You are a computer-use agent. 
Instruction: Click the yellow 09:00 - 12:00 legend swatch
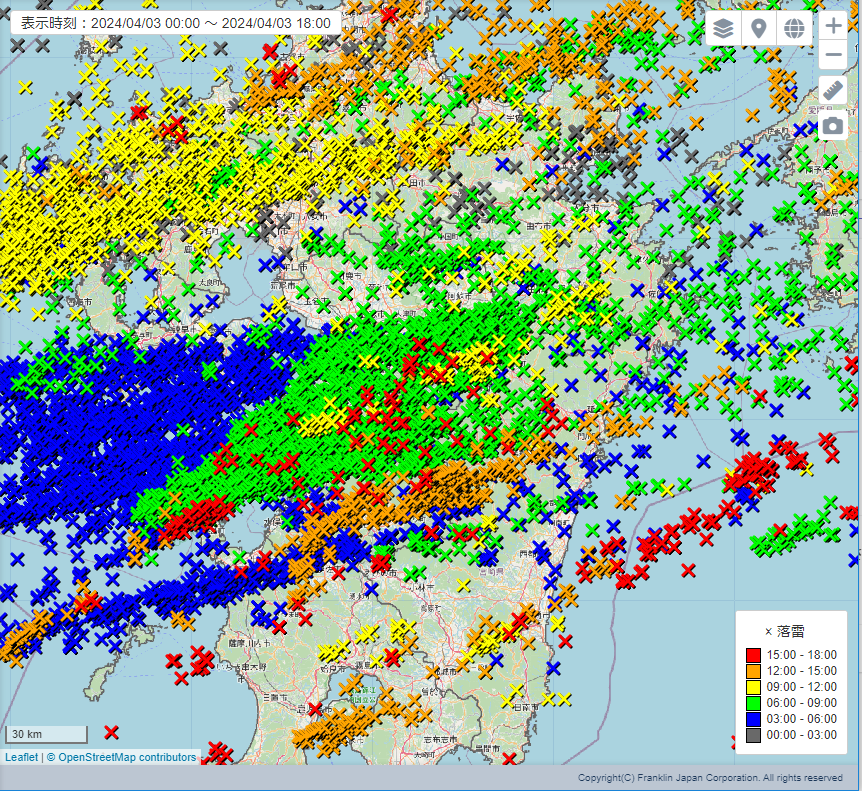pos(754,687)
